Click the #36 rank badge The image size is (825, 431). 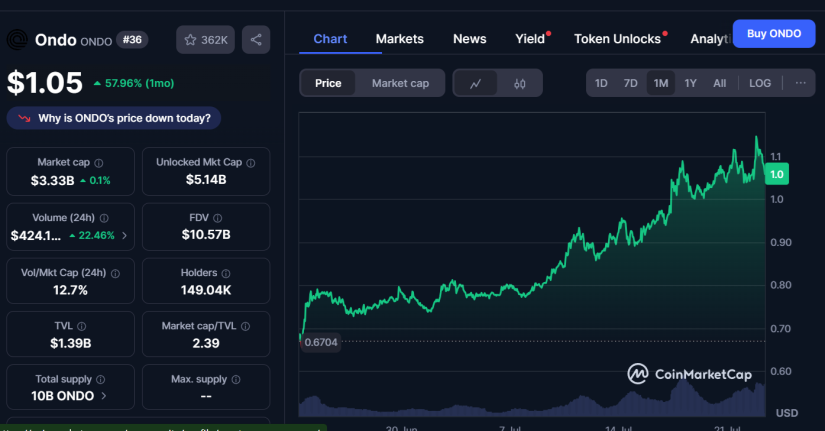[132, 39]
